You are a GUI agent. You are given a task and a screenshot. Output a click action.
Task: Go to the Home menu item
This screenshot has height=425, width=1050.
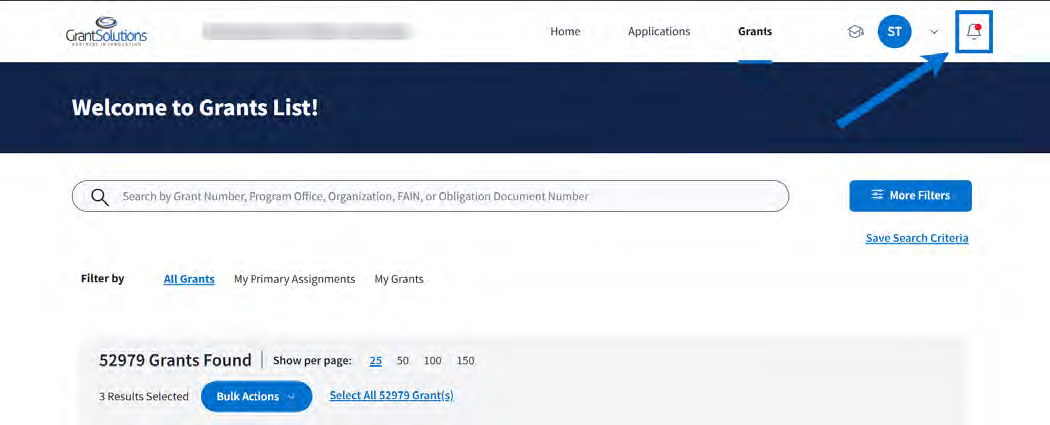pos(565,32)
